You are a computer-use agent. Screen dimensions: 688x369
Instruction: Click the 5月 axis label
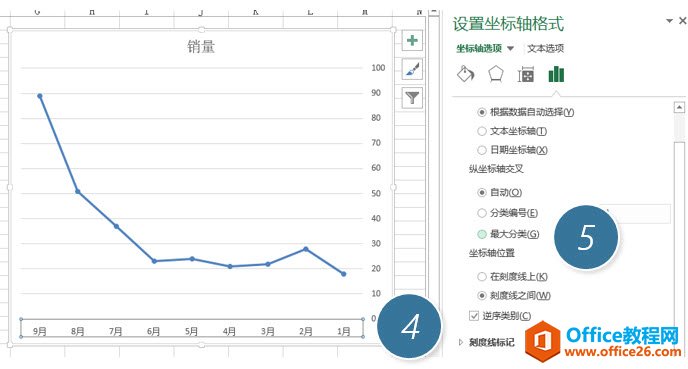pyautogui.click(x=191, y=332)
